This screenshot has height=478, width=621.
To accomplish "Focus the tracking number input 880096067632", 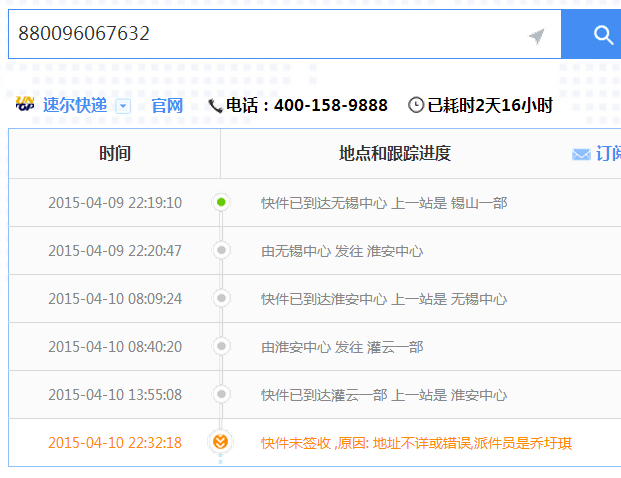I will coord(285,34).
